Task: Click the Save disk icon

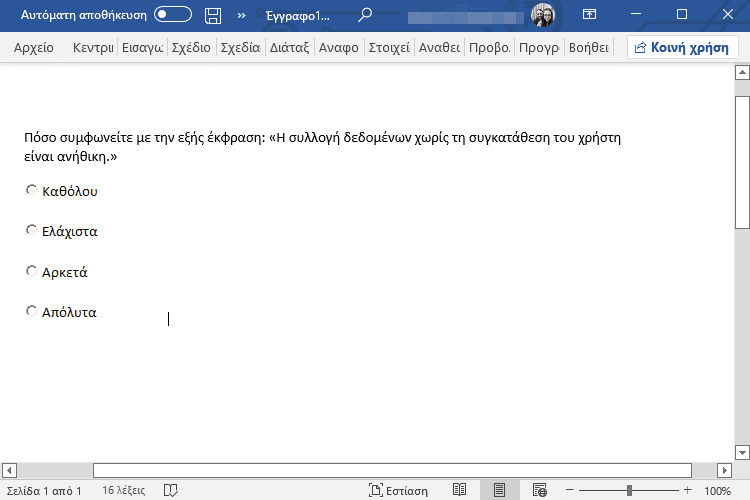Action: pos(213,15)
